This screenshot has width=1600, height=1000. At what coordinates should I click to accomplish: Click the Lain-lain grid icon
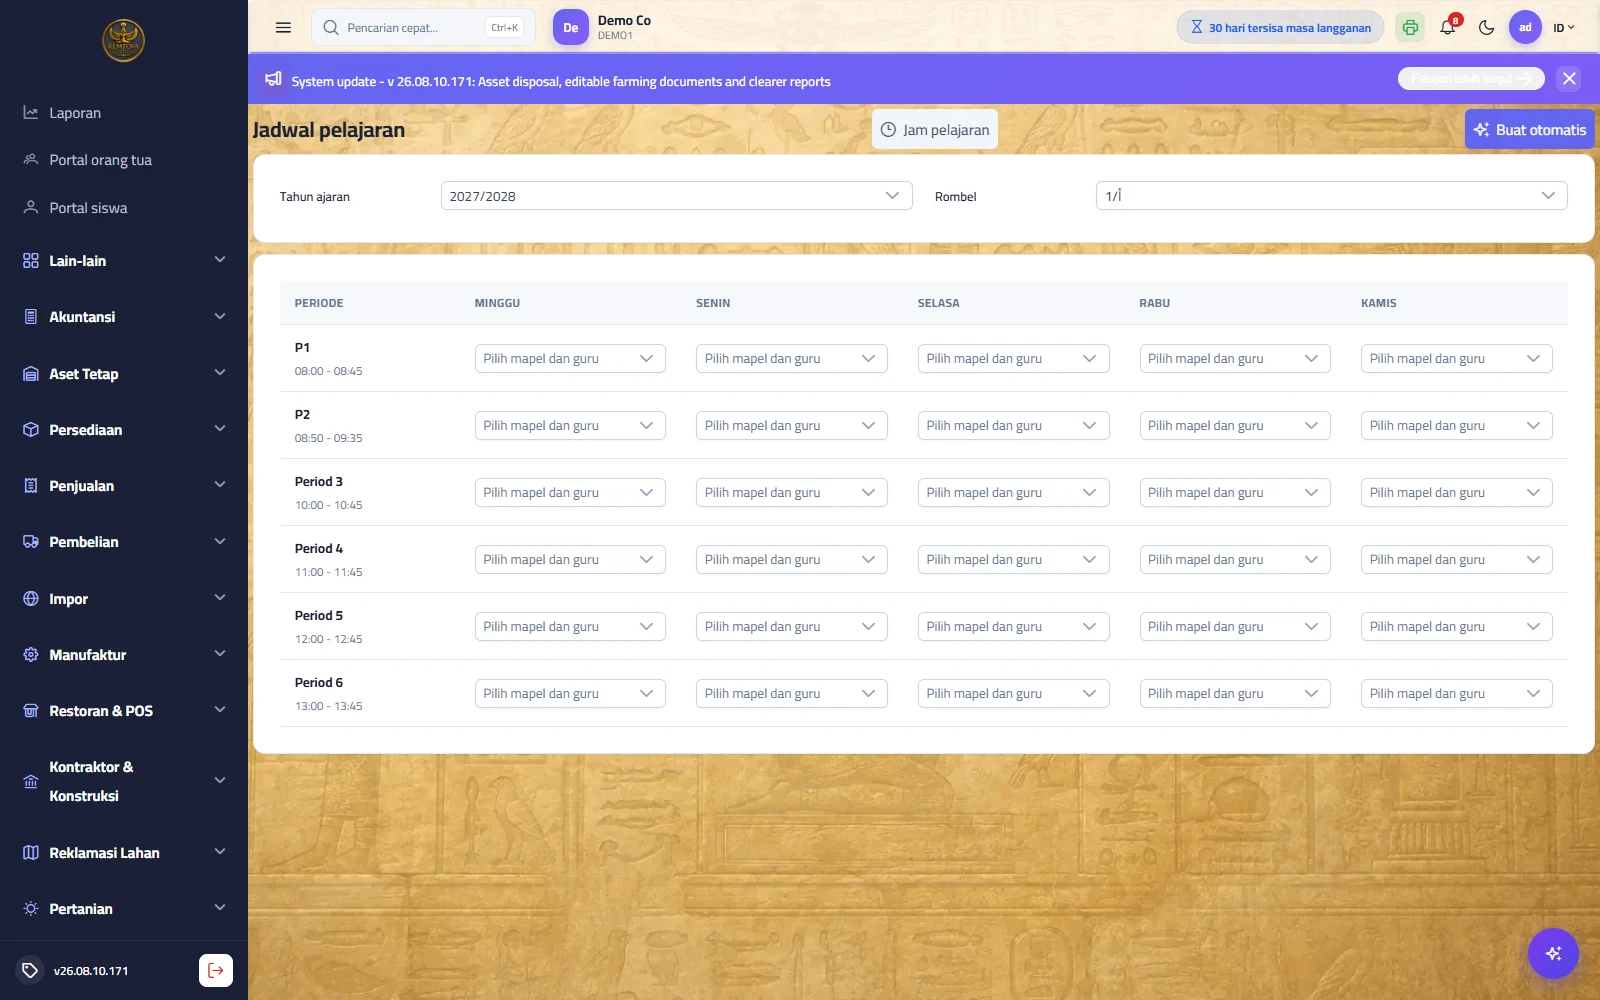click(31, 261)
